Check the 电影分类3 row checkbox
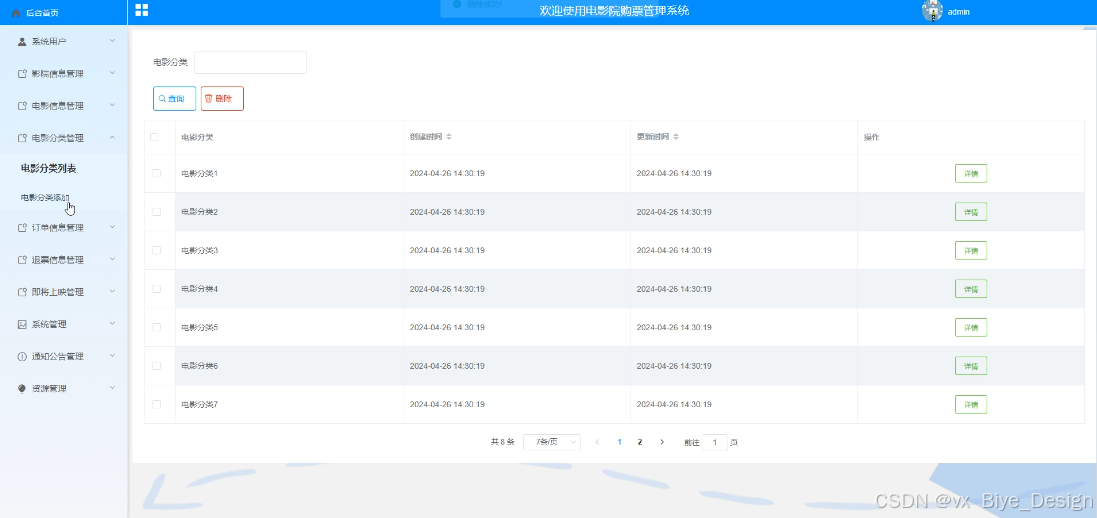The image size is (1097, 518). 157,250
